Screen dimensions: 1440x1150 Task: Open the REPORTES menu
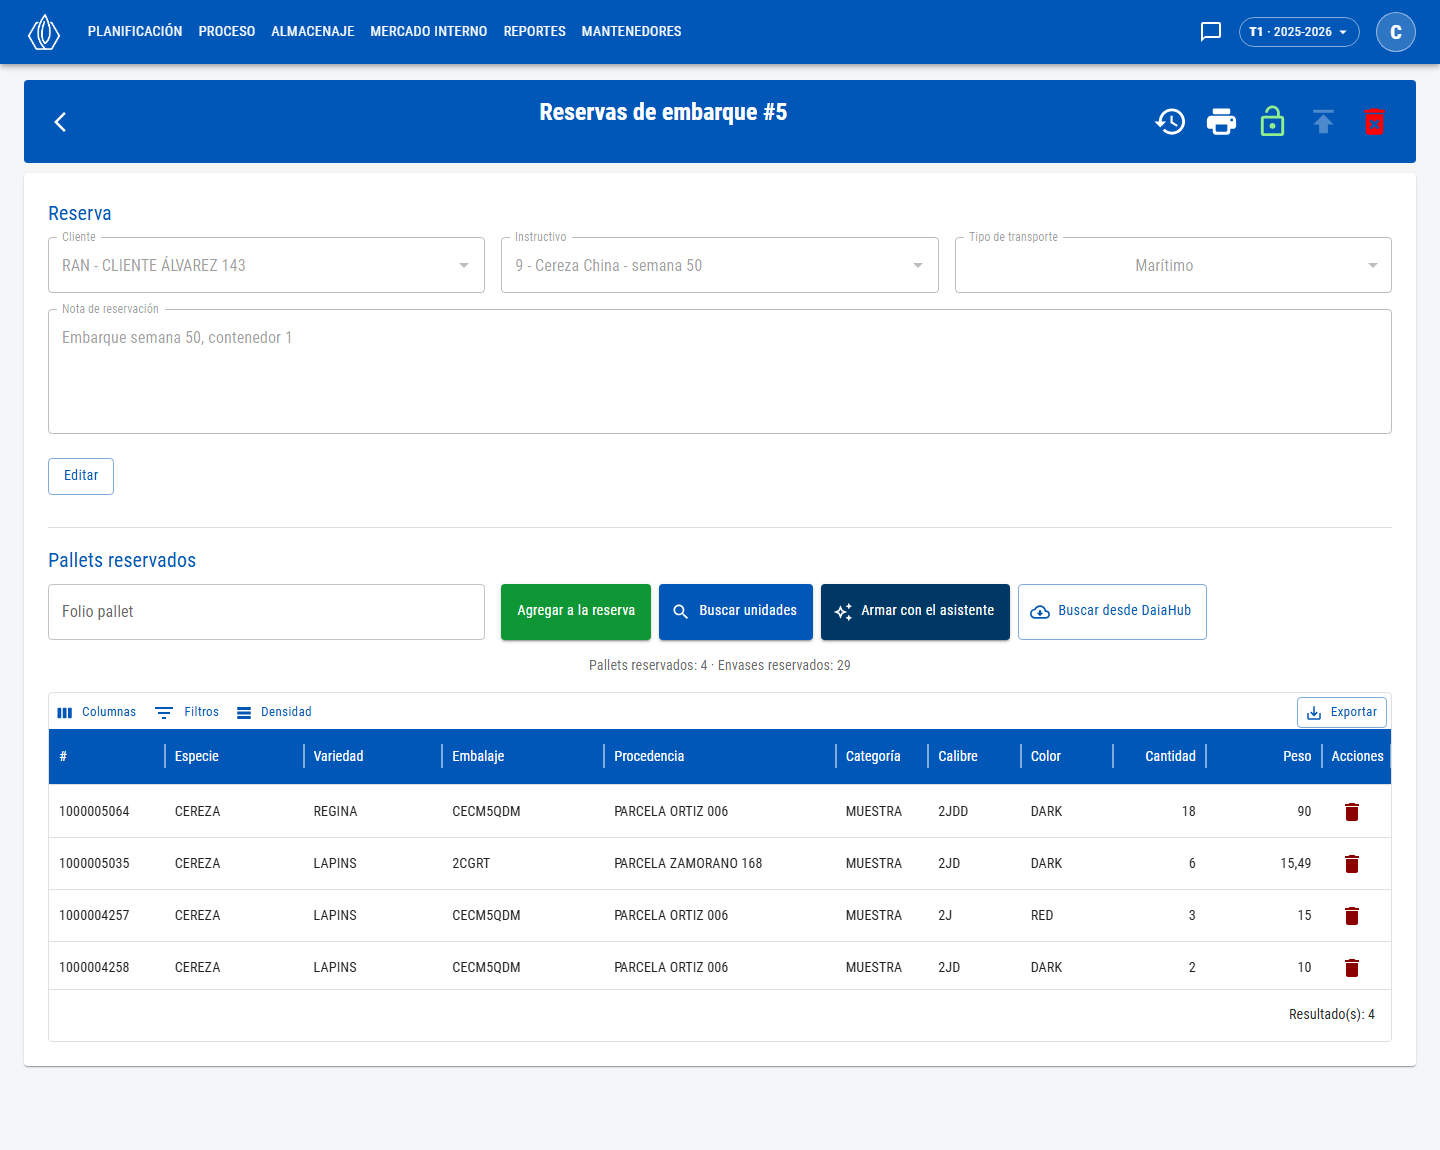click(535, 32)
